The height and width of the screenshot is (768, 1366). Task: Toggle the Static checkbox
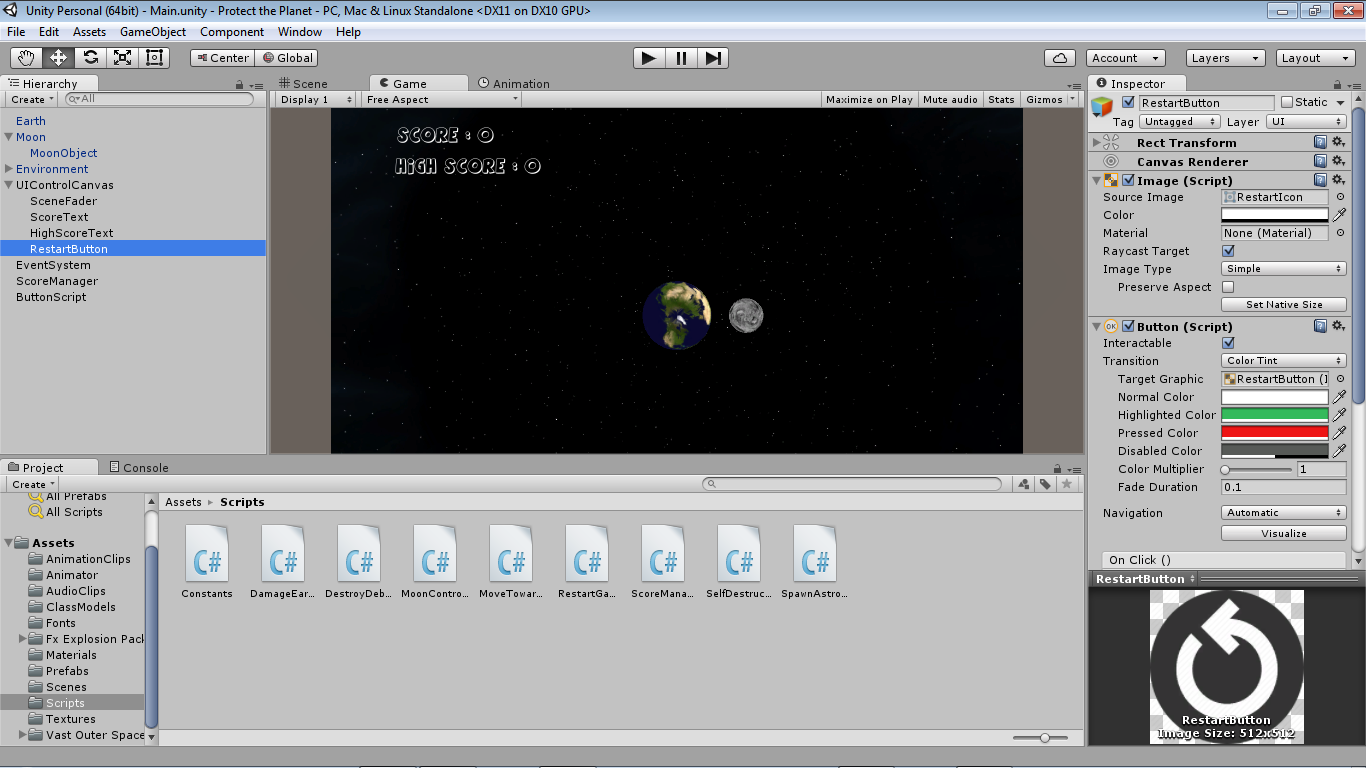pyautogui.click(x=1287, y=102)
